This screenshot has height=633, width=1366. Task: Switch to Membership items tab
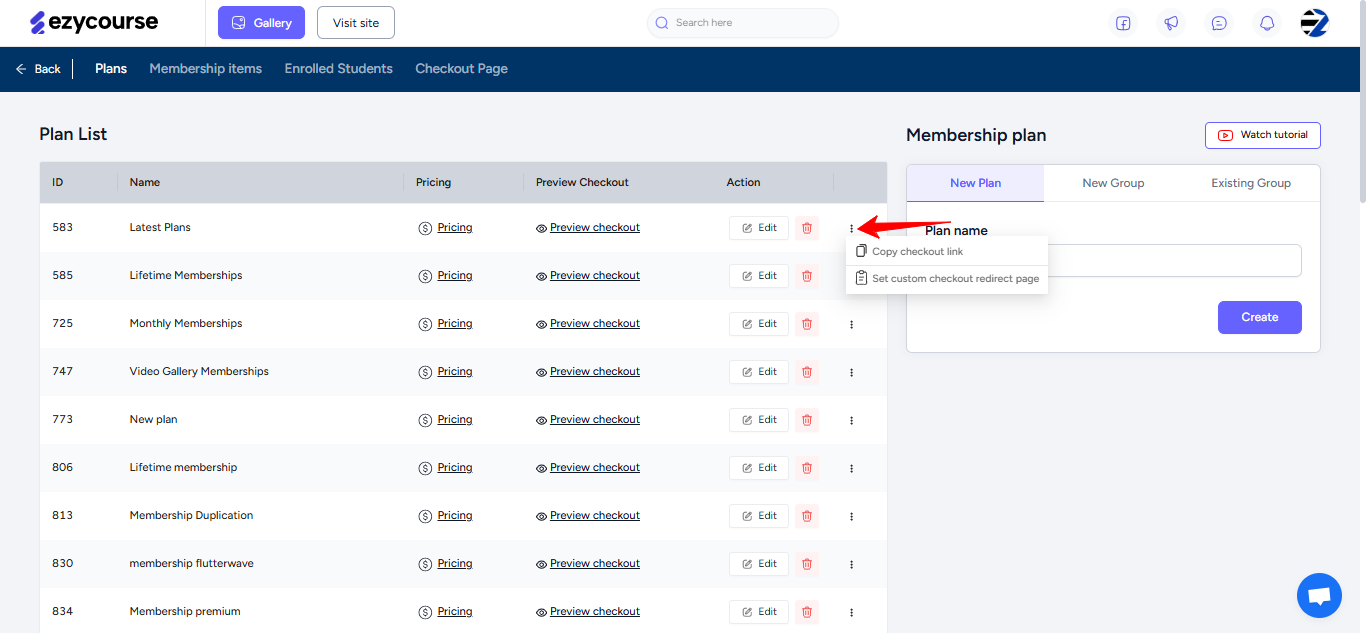[x=205, y=69]
